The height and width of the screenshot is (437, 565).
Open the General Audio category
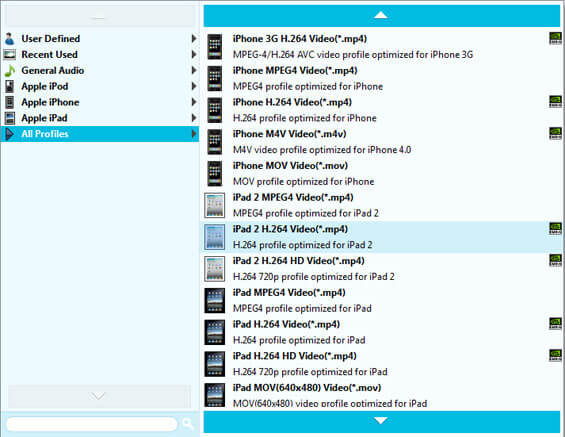tap(100, 70)
